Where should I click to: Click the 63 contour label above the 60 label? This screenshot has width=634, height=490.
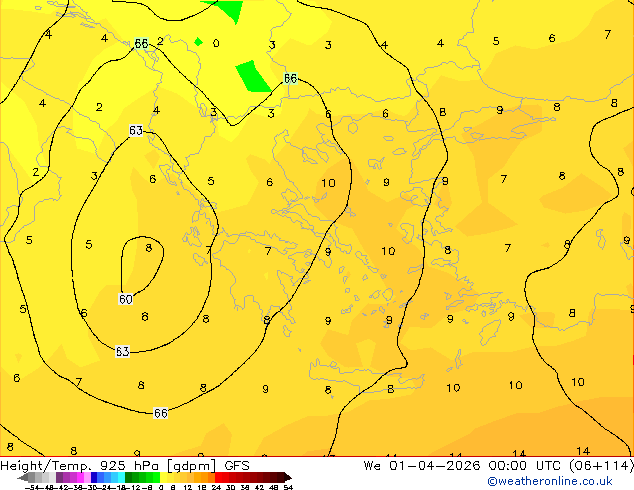click(x=136, y=130)
